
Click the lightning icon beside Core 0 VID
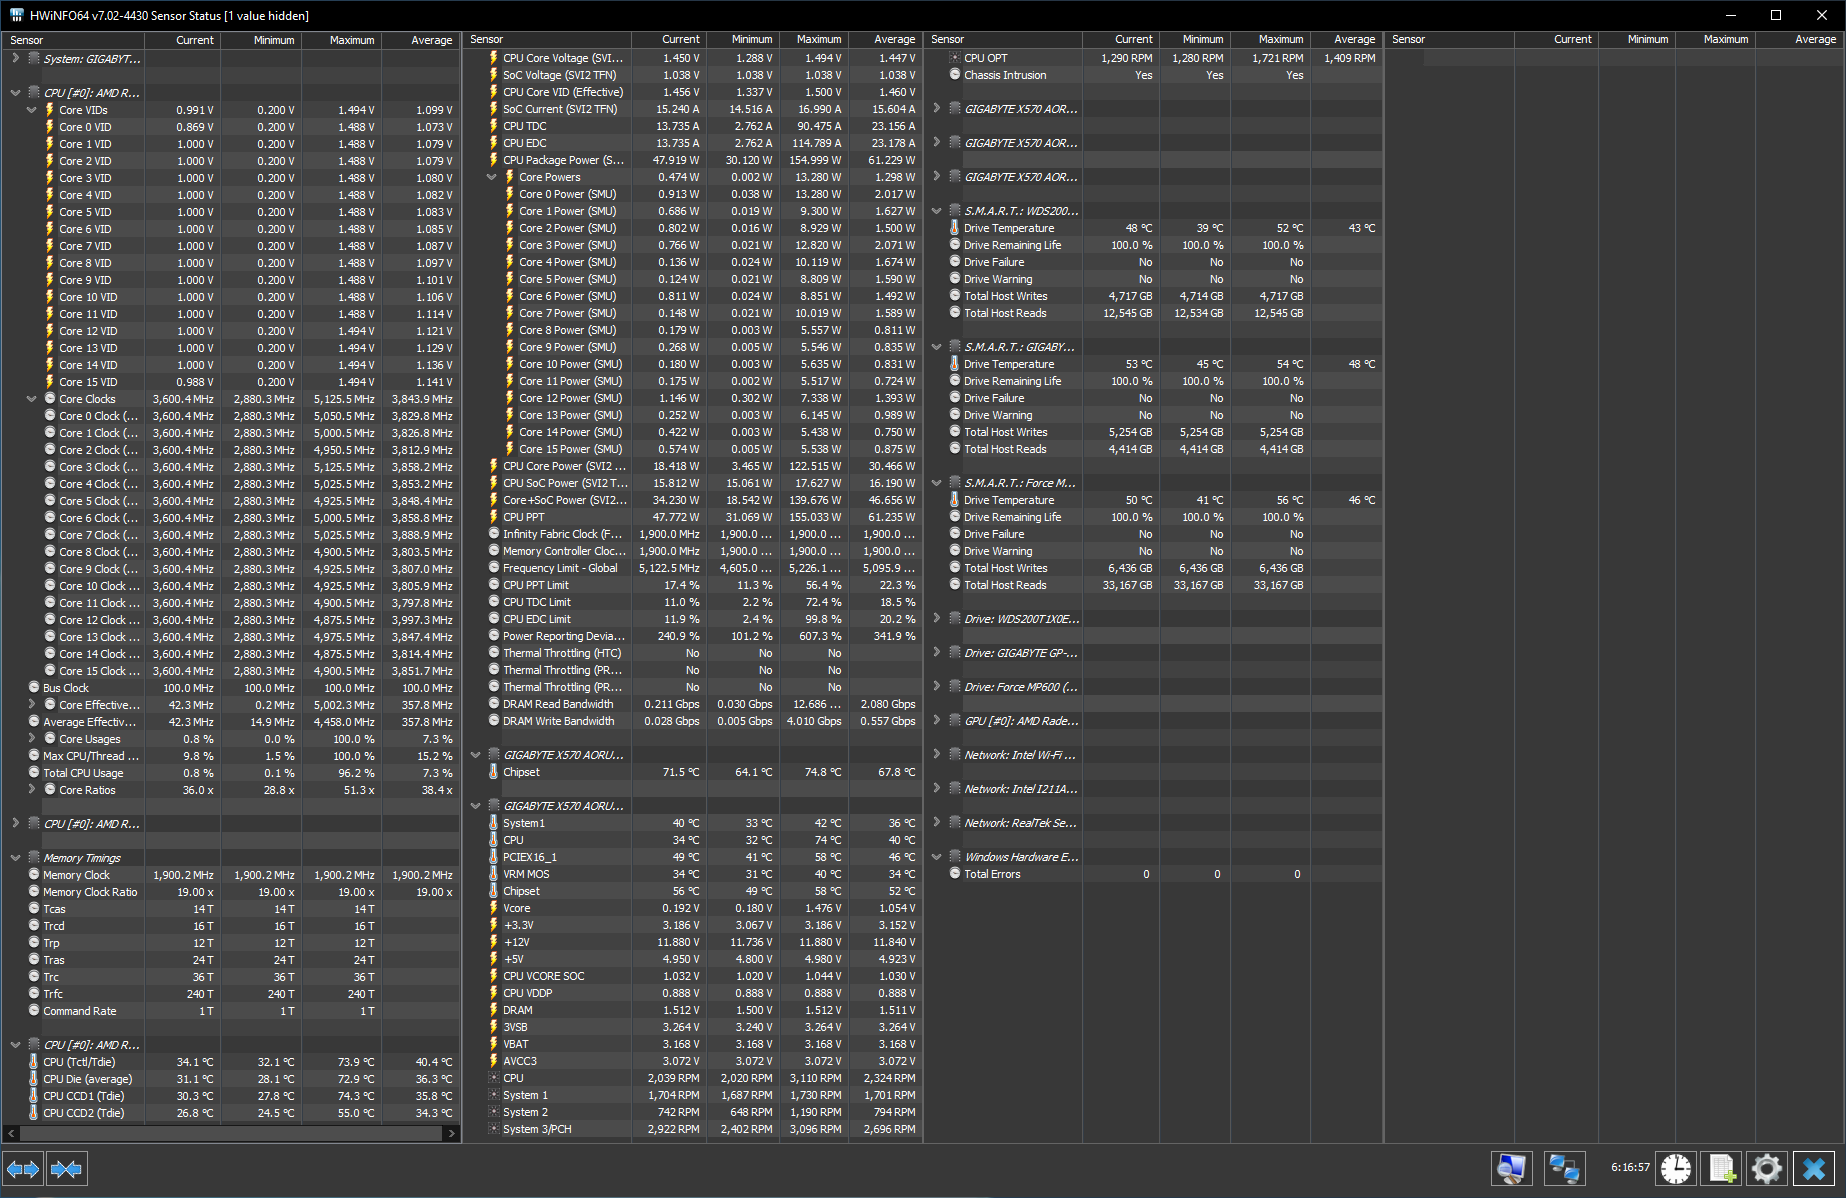49,127
